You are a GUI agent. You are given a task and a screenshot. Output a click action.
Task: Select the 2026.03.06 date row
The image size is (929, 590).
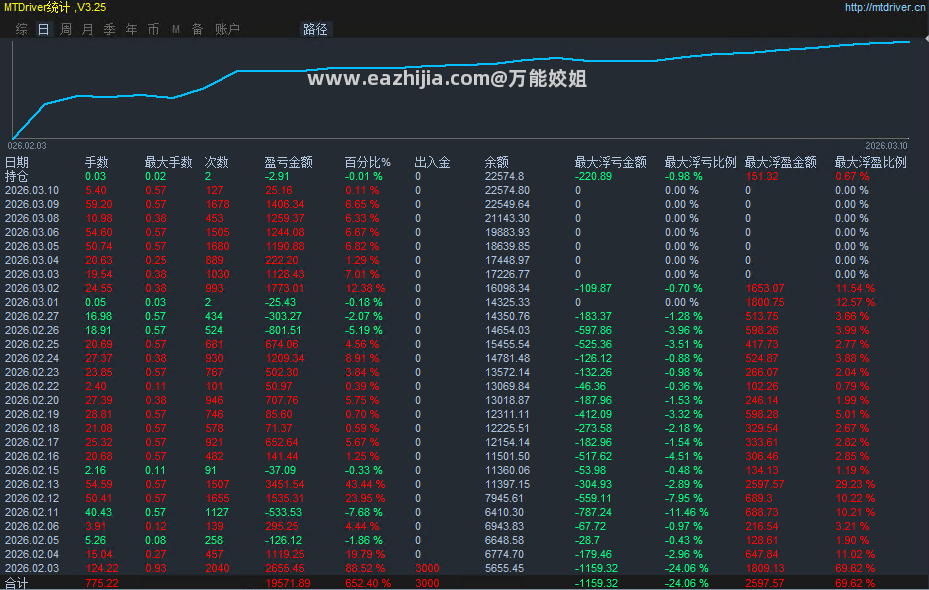click(x=32, y=232)
